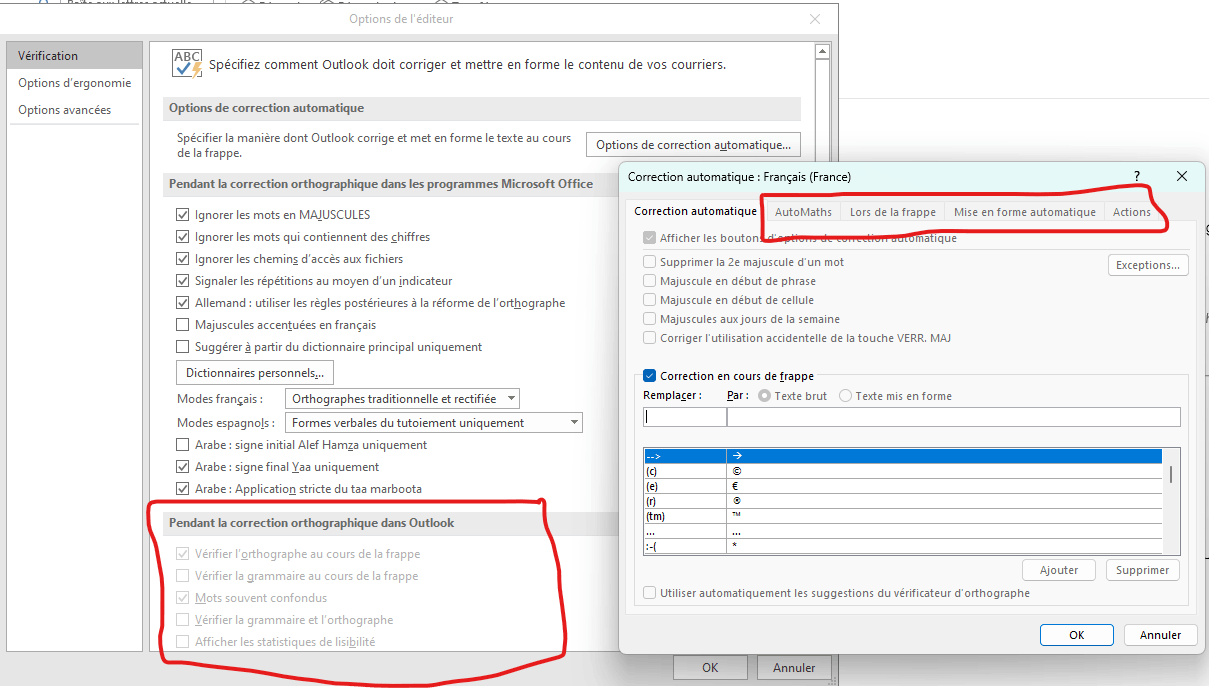Toggle Arabe Application stricte du taa marboota
The height and width of the screenshot is (689, 1209).
point(182,489)
